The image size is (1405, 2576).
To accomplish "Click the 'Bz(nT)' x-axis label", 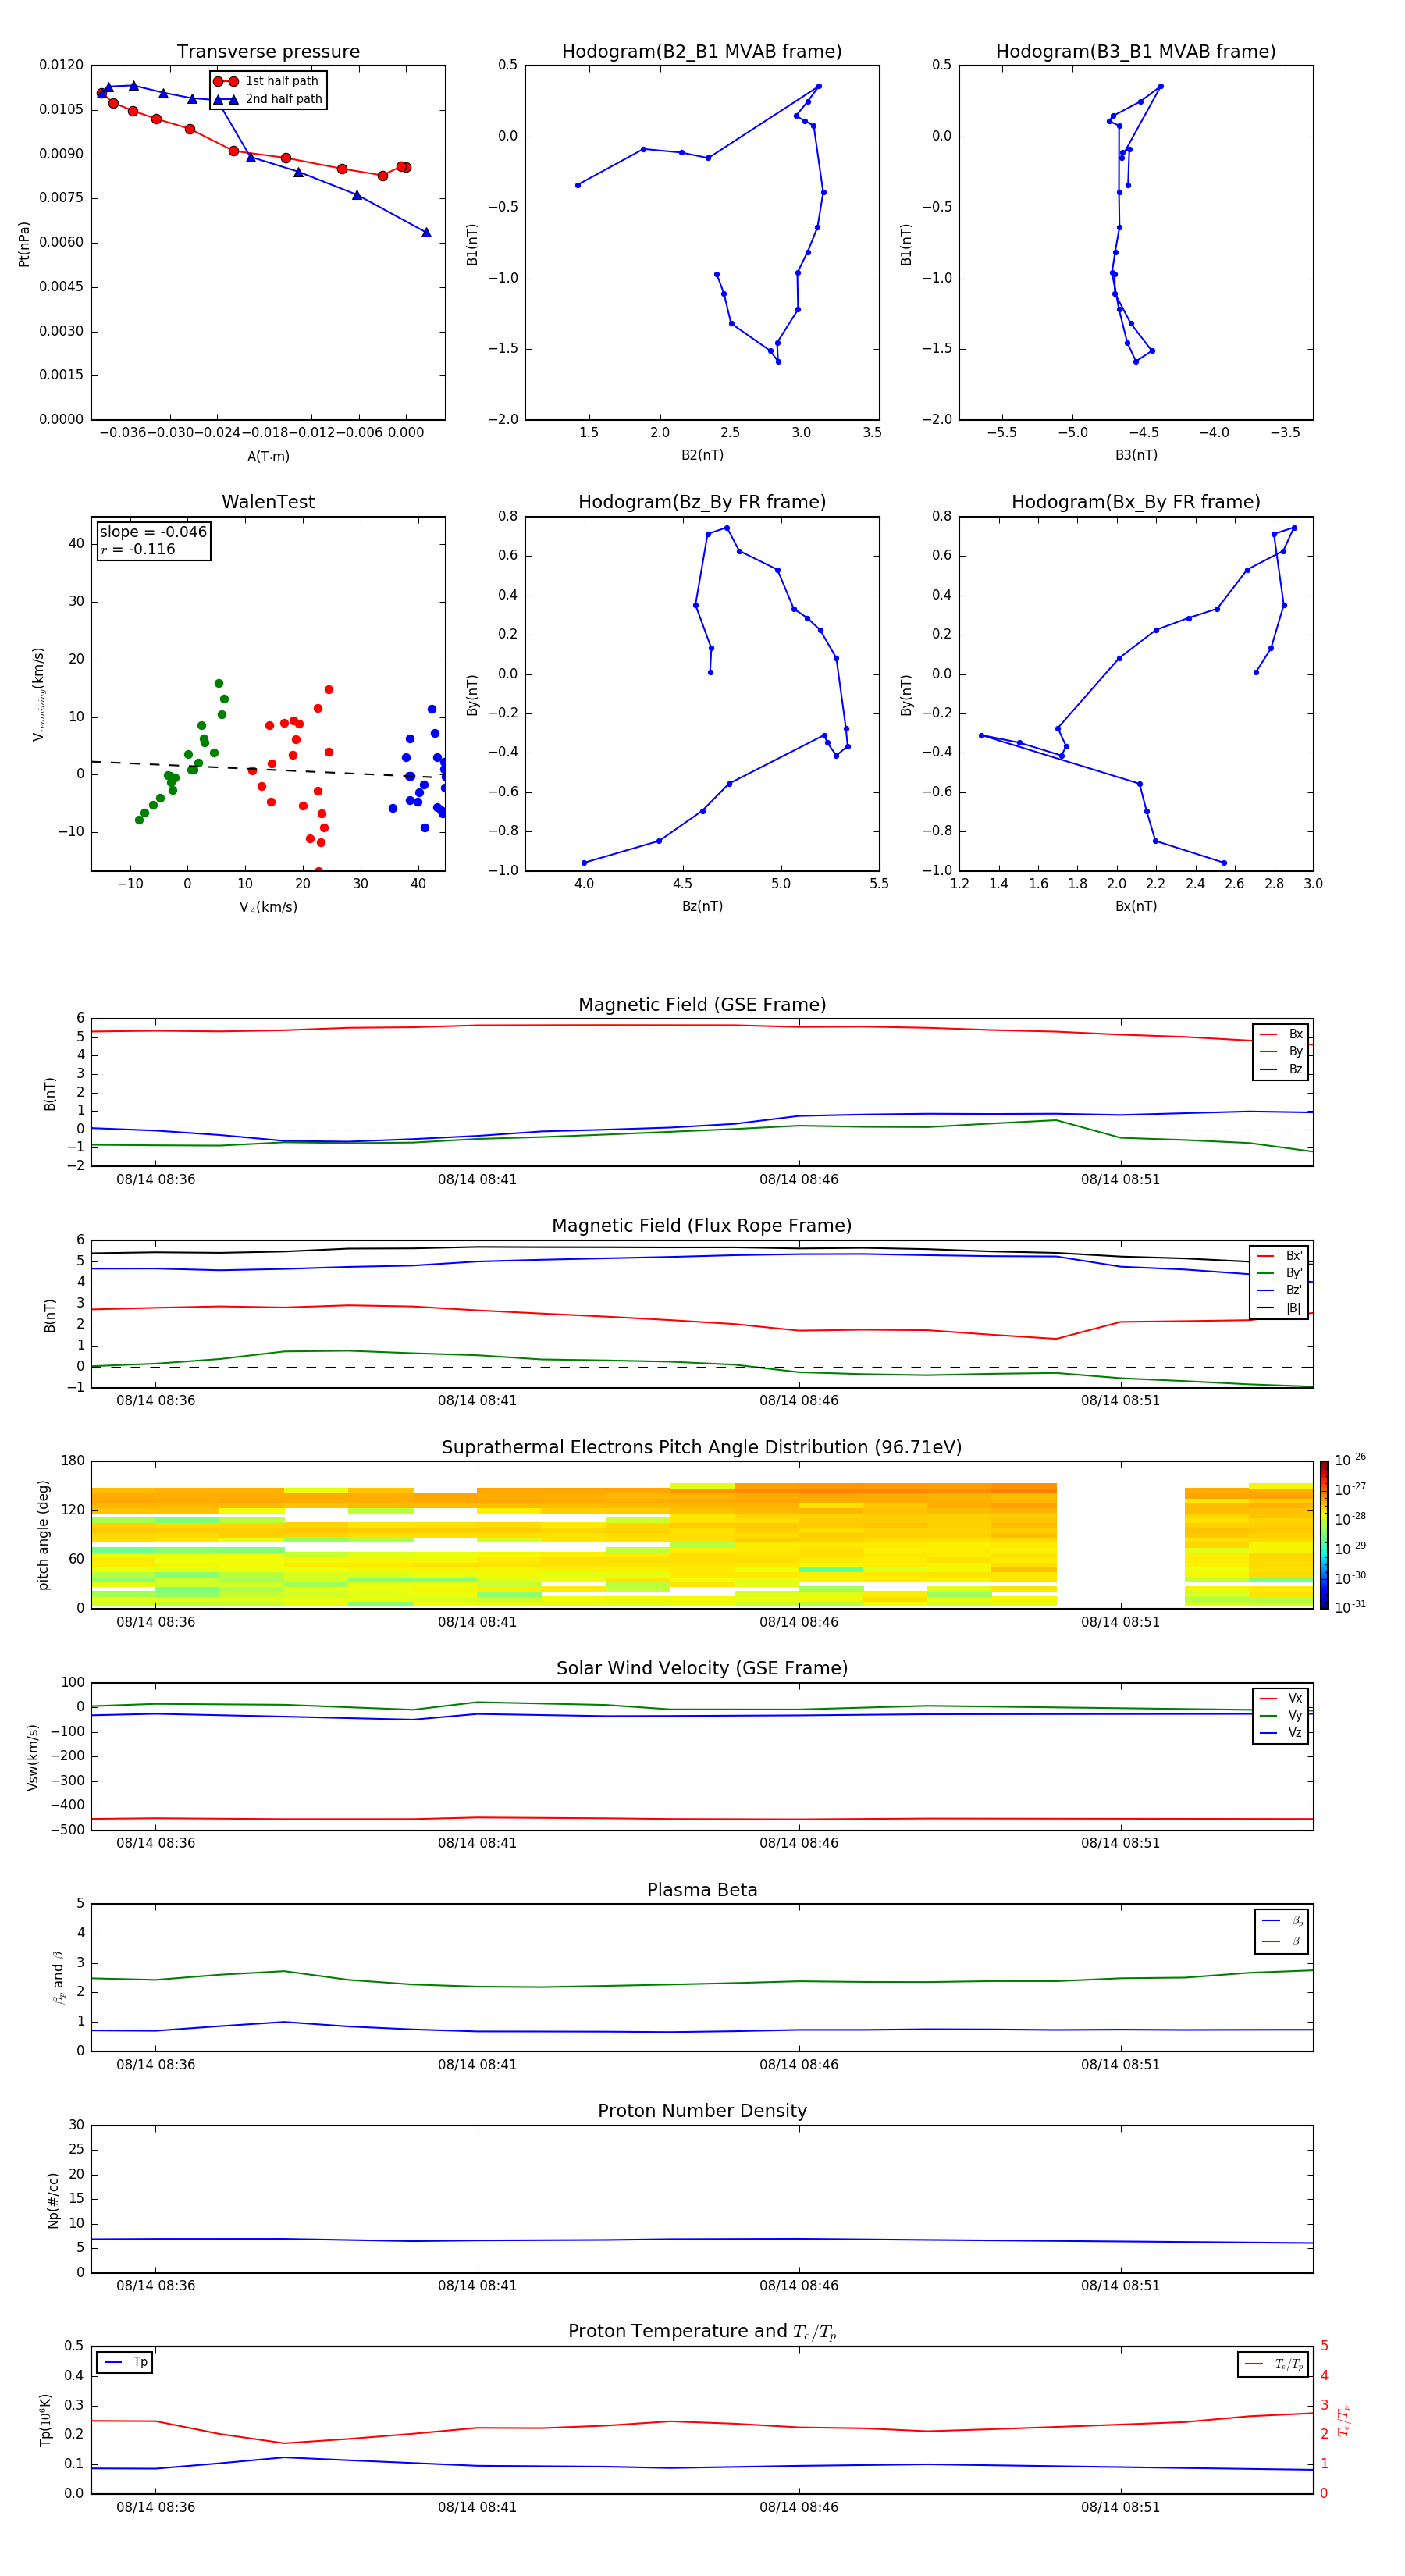I will tap(702, 906).
